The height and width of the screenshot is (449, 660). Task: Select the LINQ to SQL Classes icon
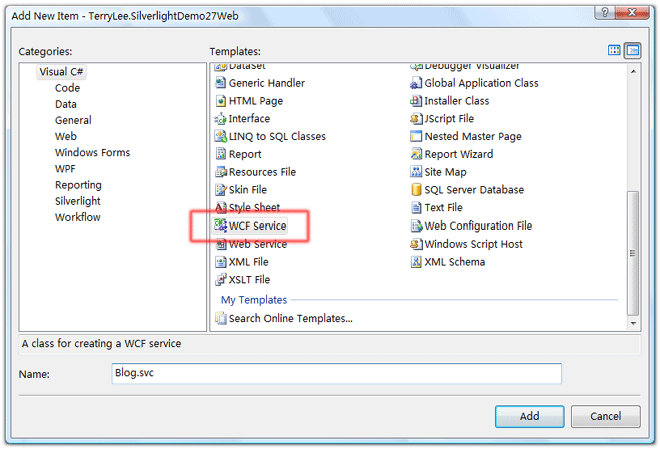coord(221,136)
